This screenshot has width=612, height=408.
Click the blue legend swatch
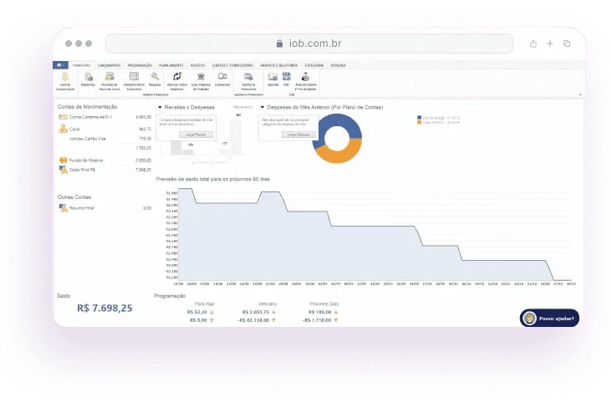[420, 118]
